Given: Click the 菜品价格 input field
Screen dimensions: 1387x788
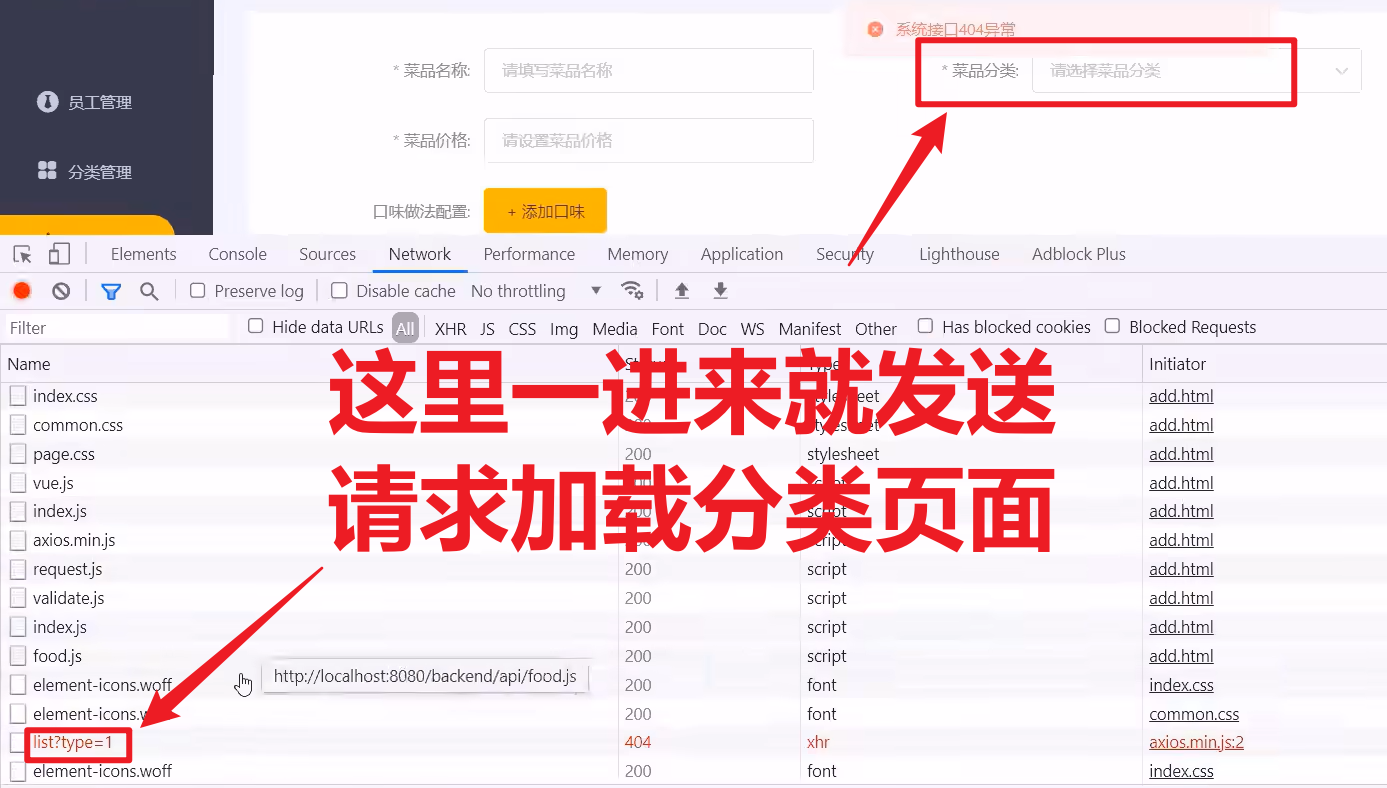Looking at the screenshot, I should [649, 141].
